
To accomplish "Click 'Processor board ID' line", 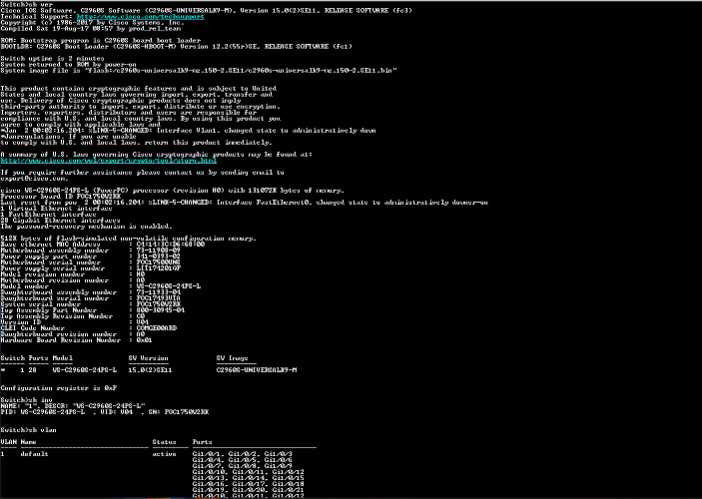I will [60, 196].
